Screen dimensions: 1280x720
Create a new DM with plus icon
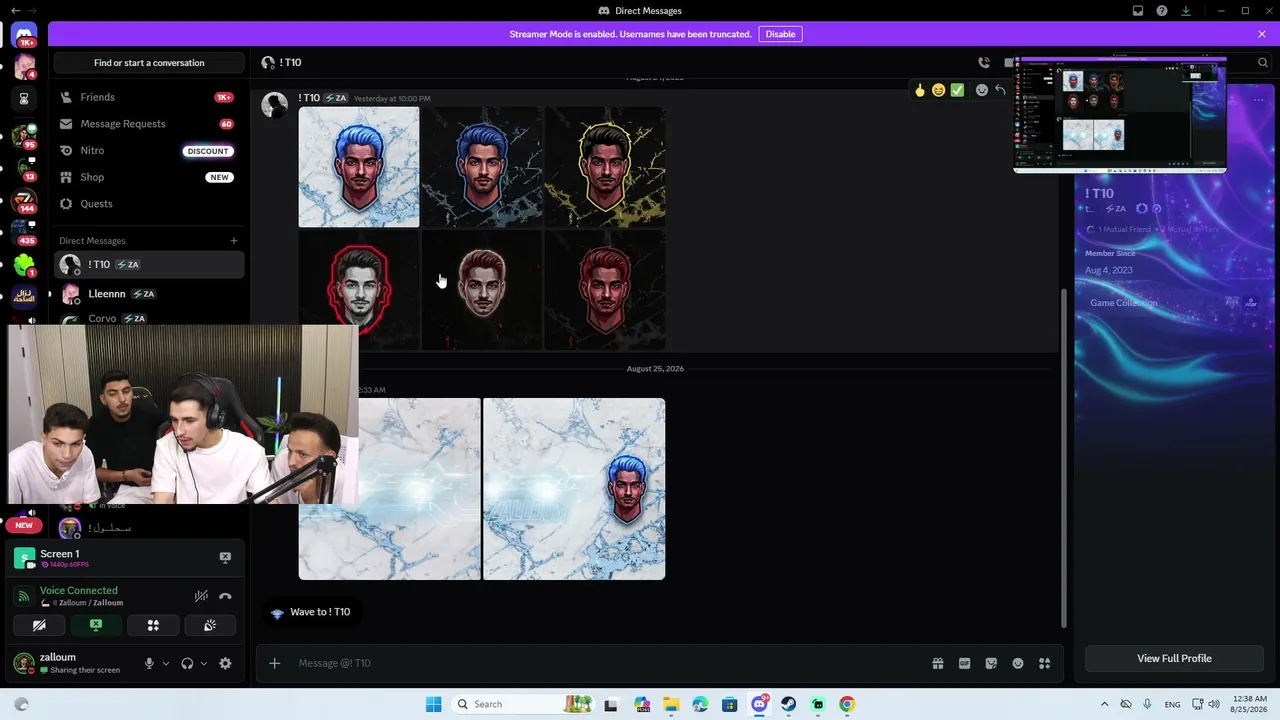click(234, 241)
